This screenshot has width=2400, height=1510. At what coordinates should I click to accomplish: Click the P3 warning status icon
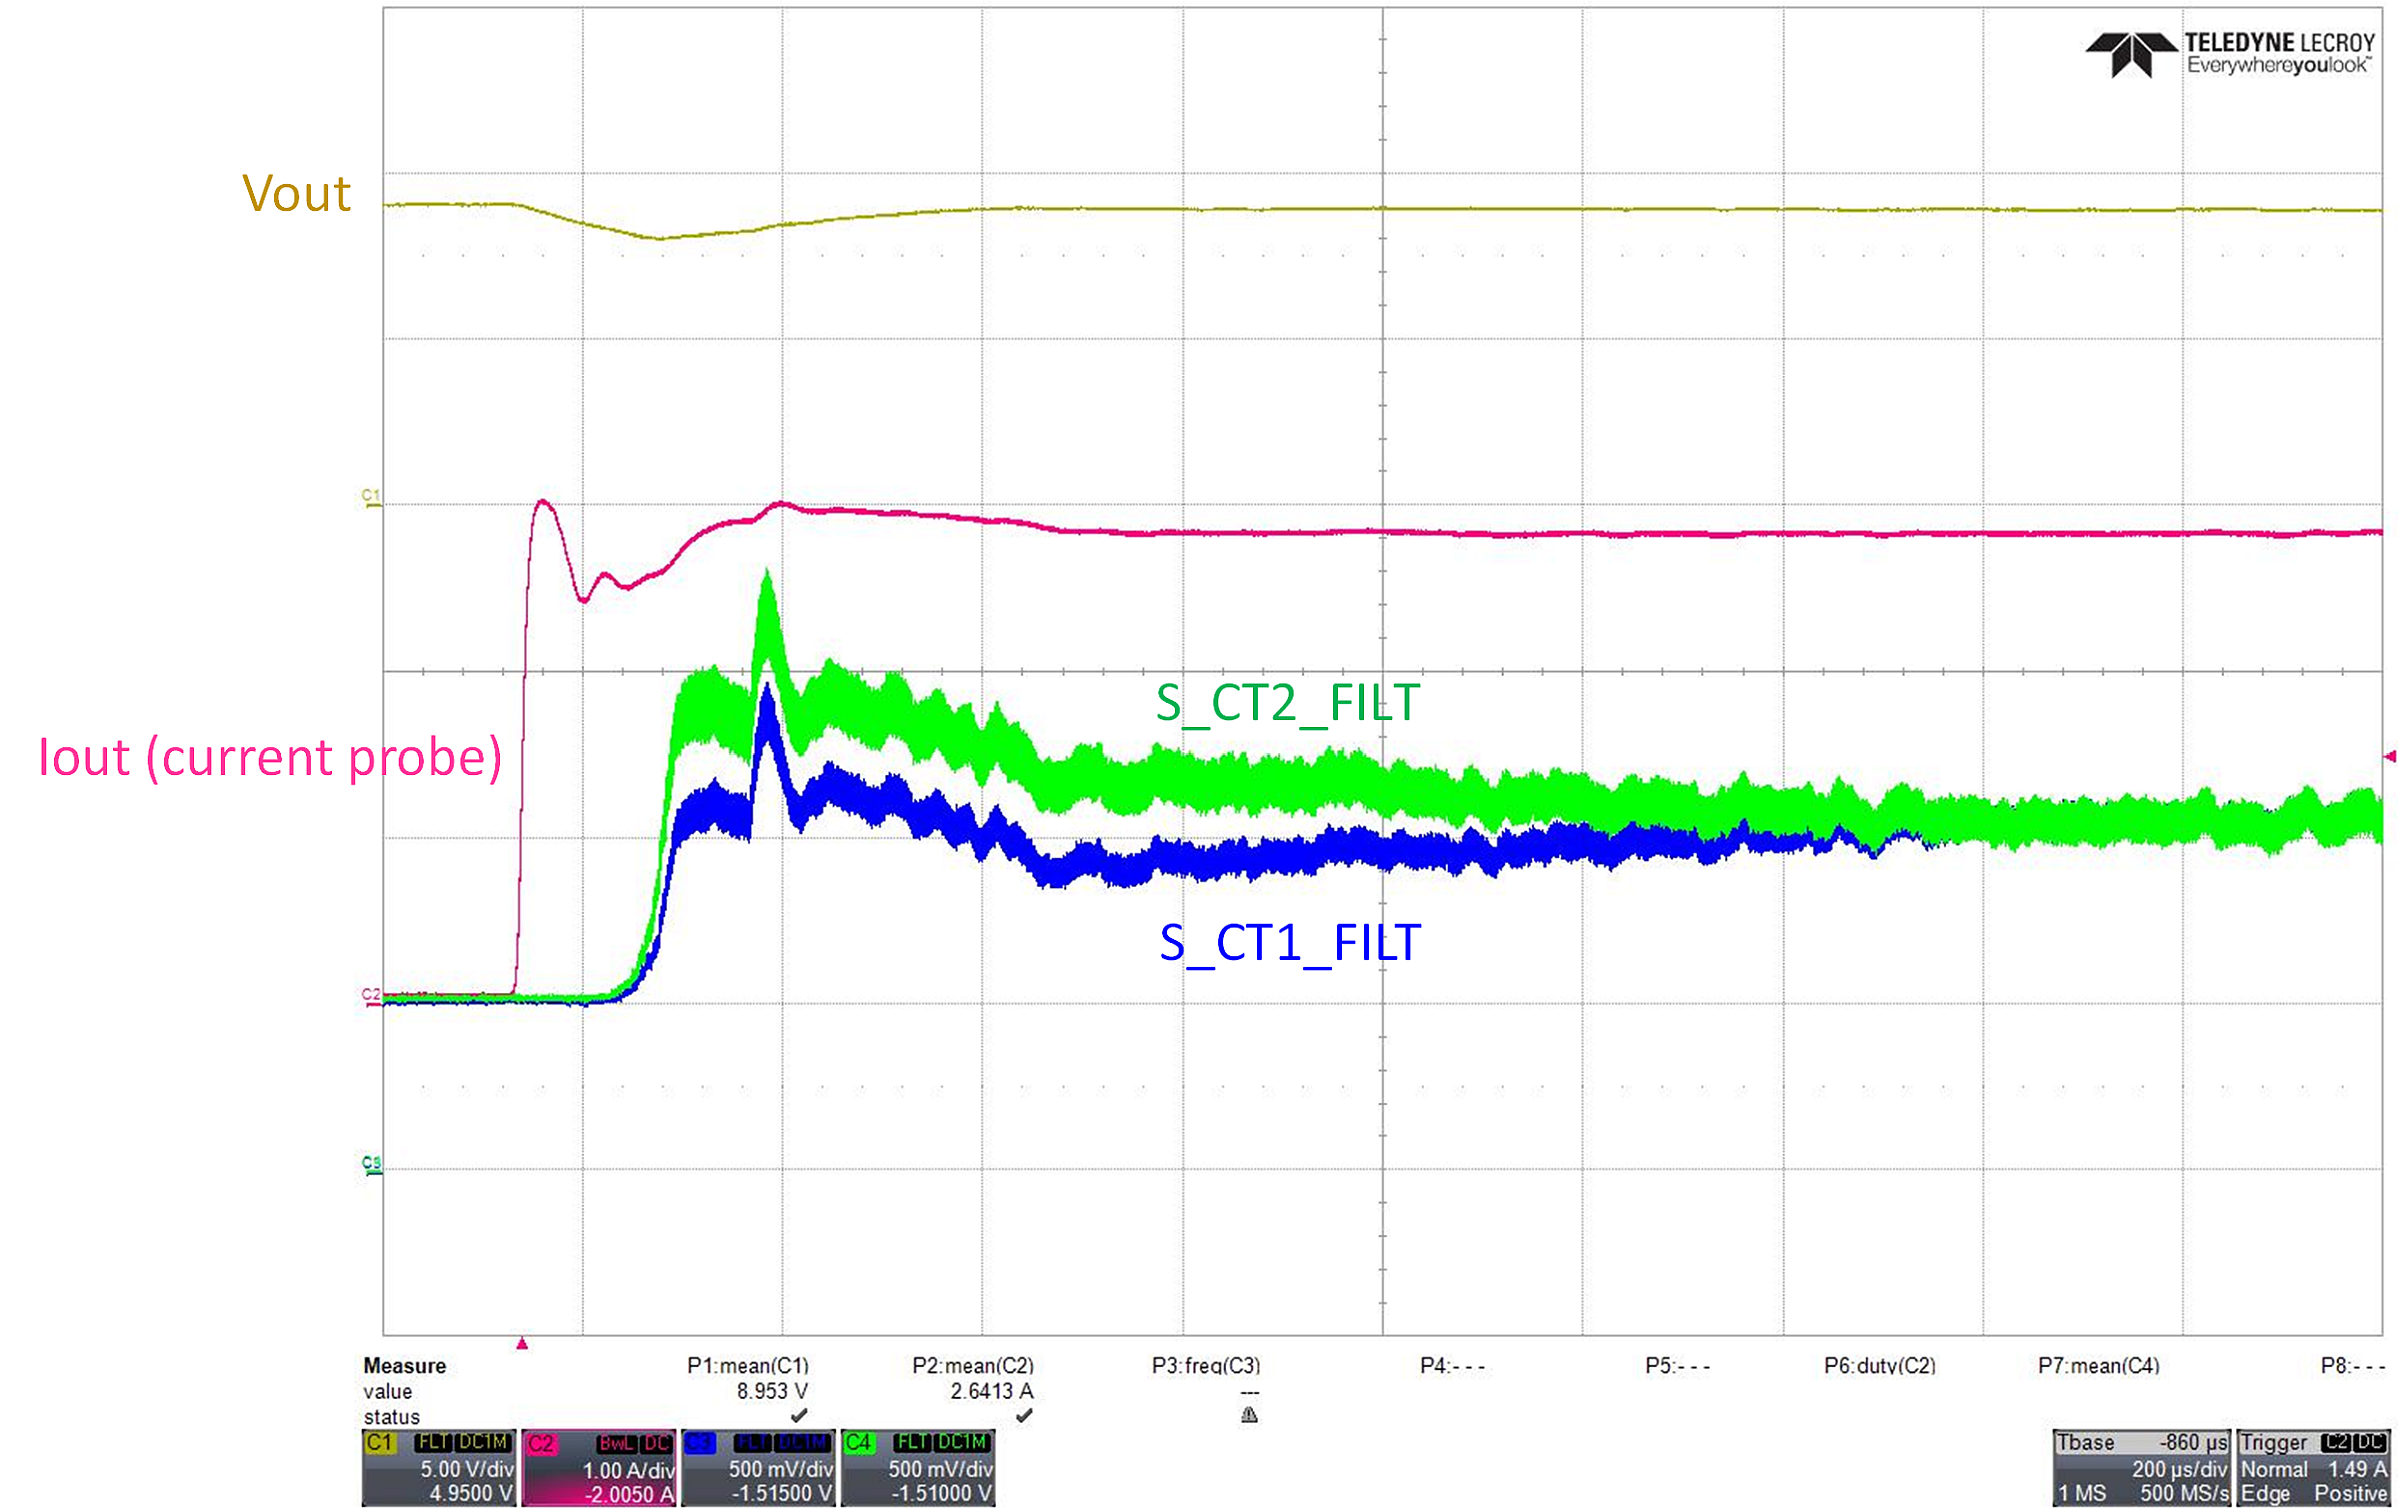point(1249,1415)
